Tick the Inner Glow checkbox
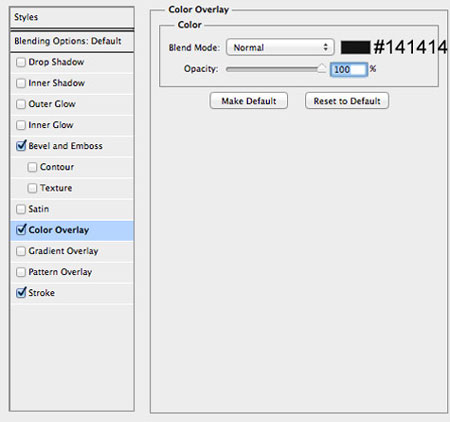This screenshot has height=422, width=450. pos(21,125)
